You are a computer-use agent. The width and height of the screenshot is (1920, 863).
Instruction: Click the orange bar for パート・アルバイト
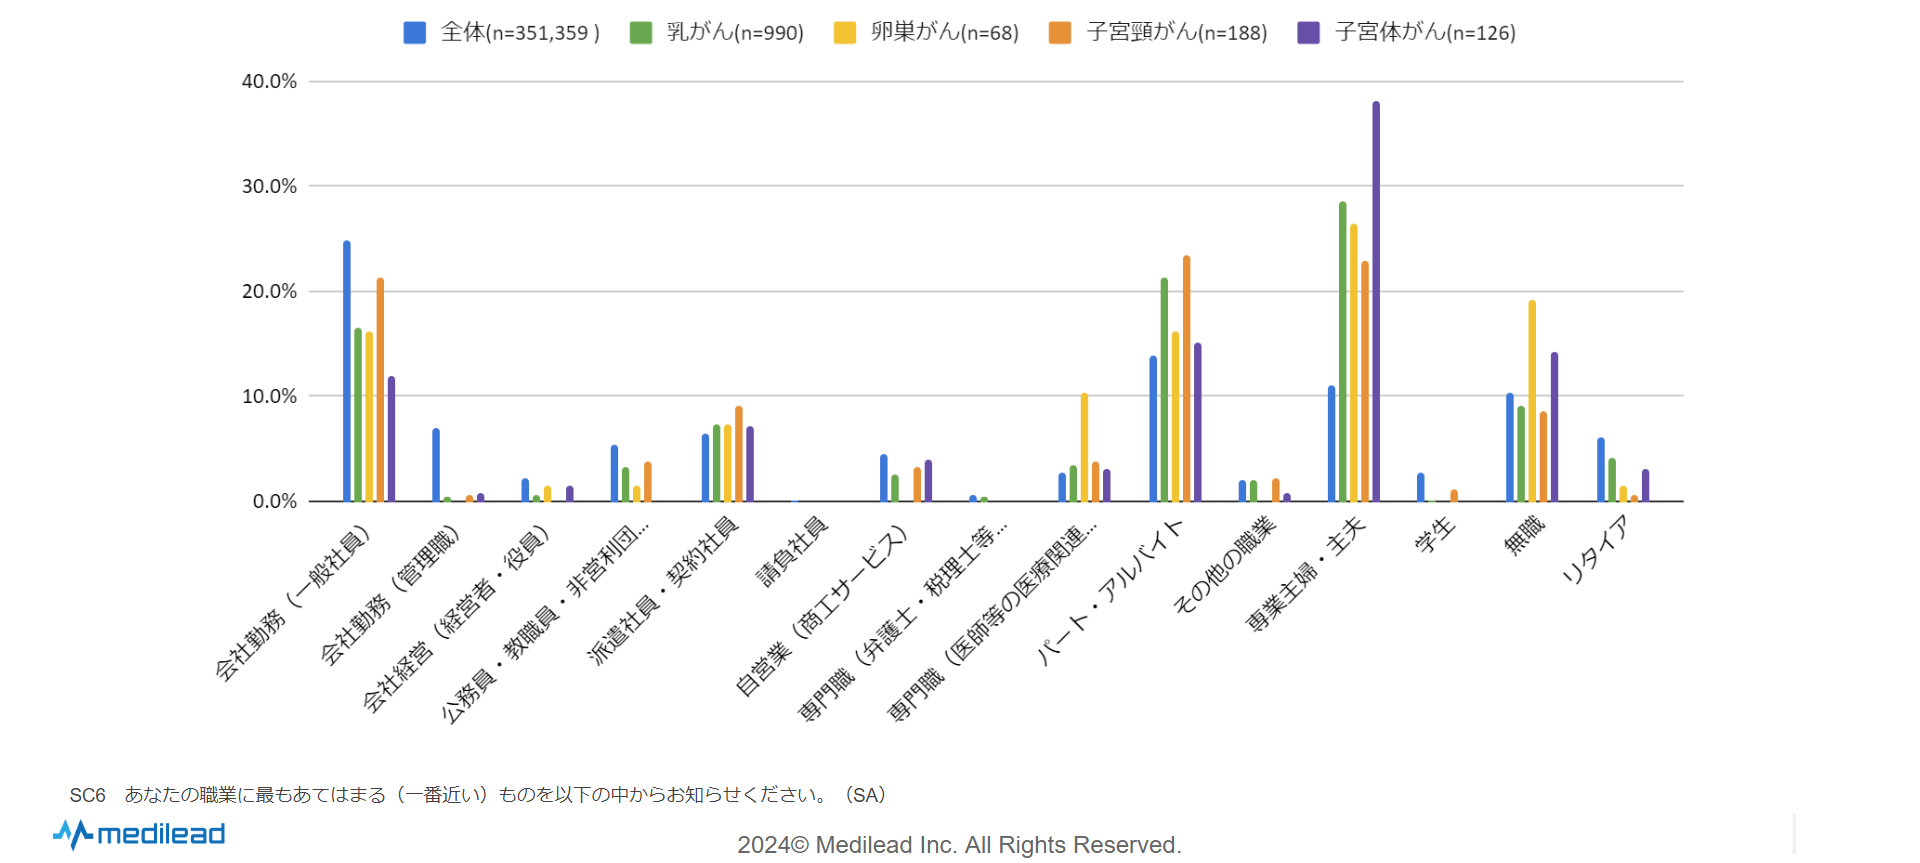pos(1187,378)
